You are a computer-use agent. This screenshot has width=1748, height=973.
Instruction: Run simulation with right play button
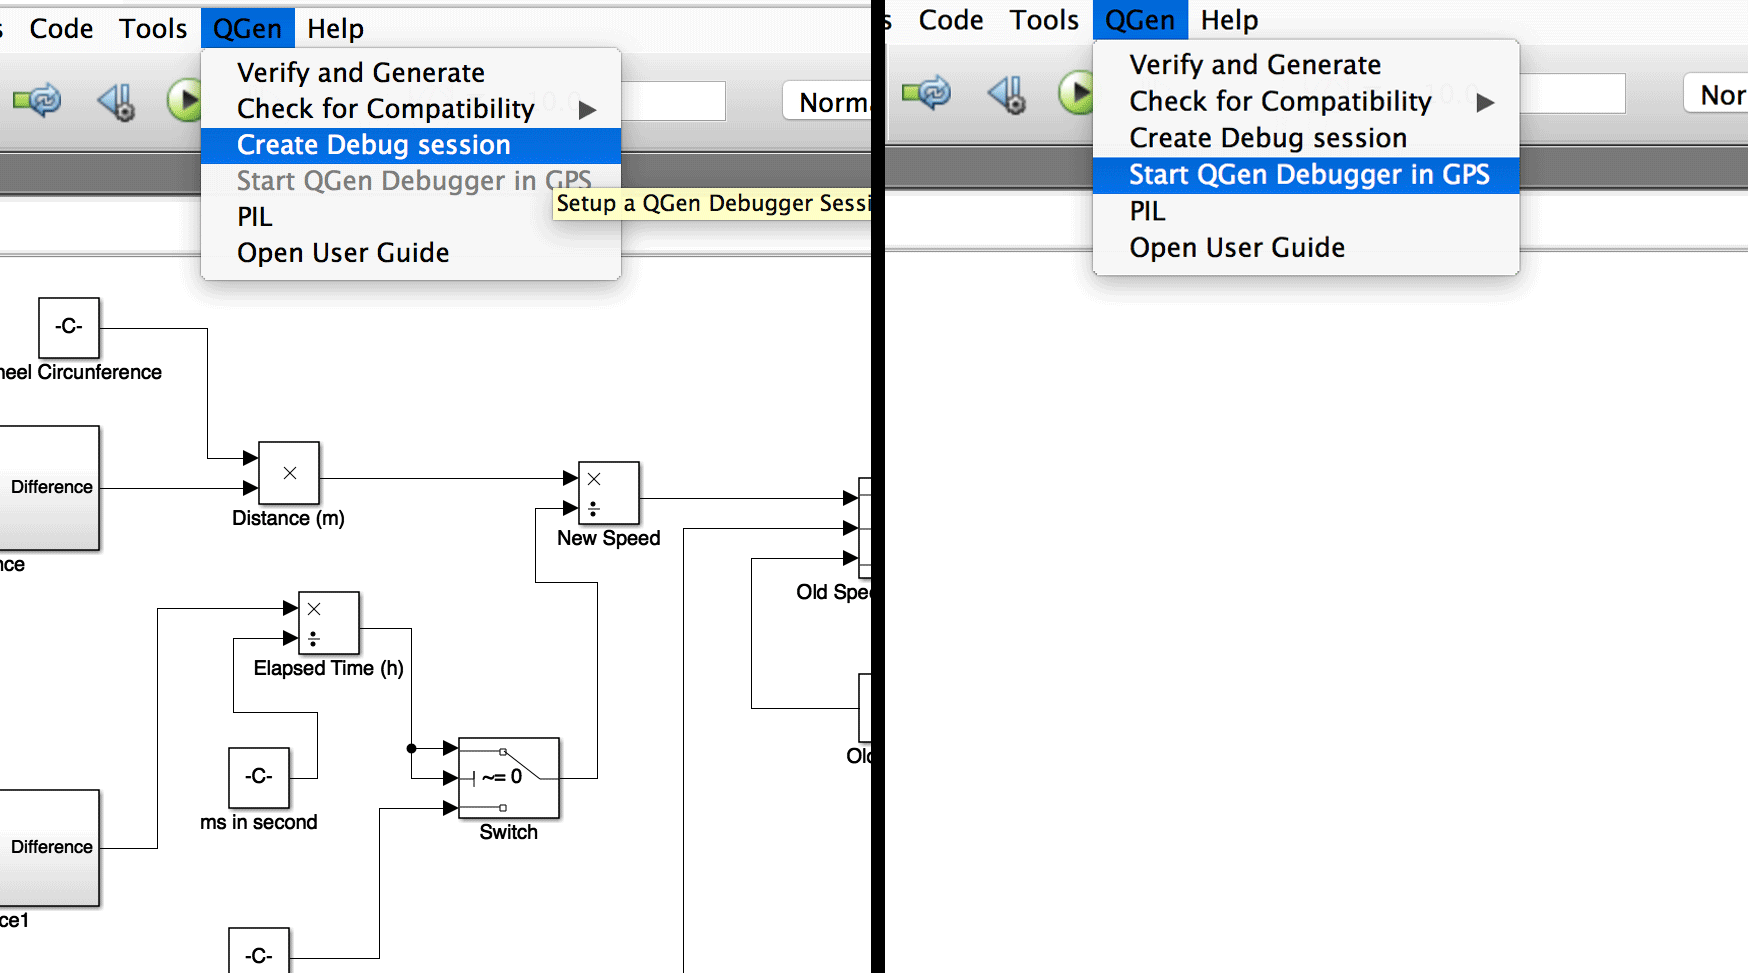(1076, 93)
